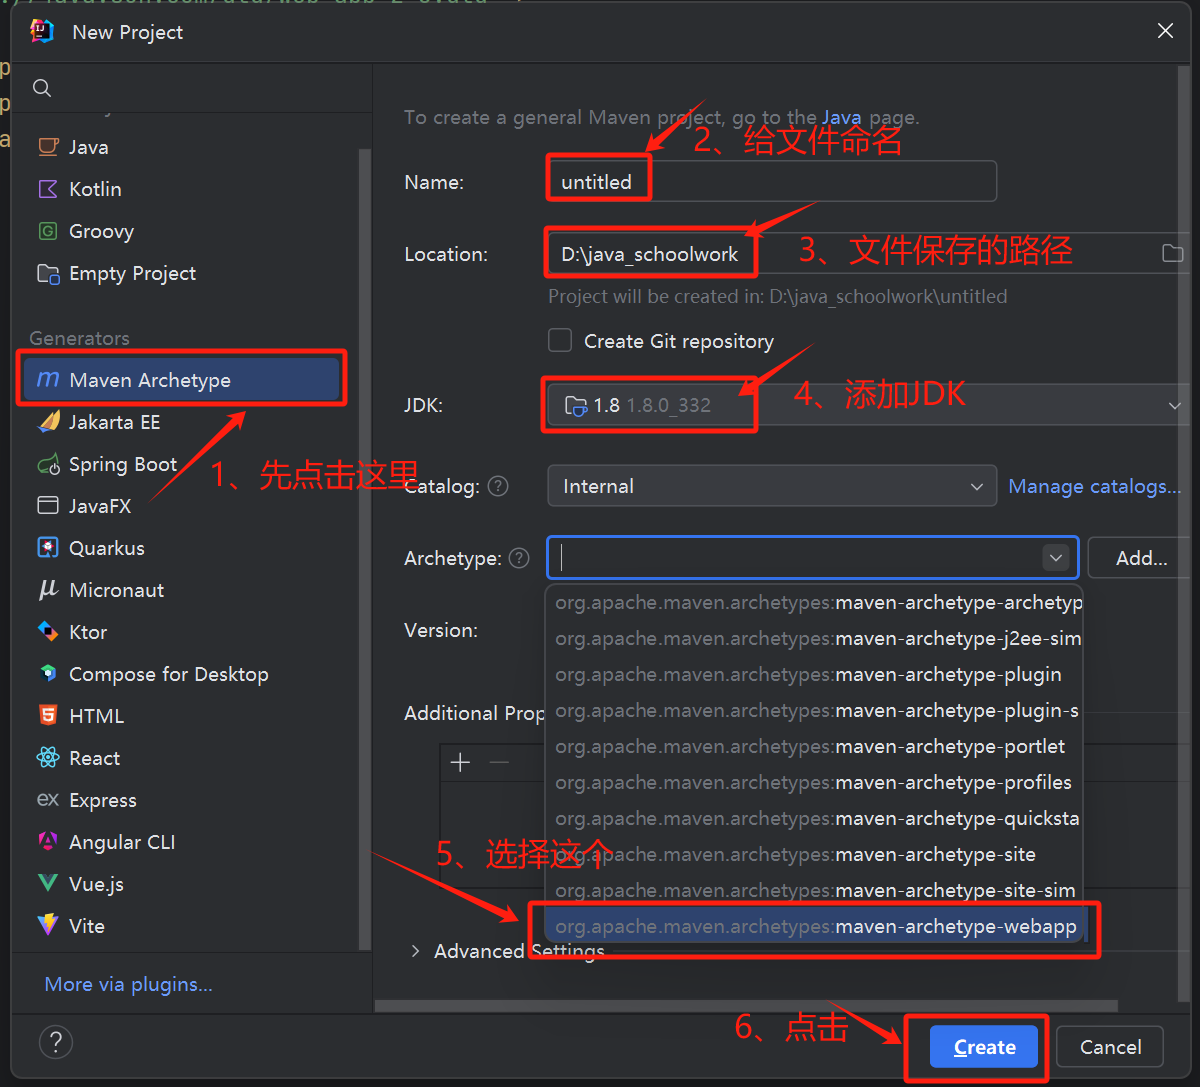Choose maven-archetype-site entry
1200x1087 pixels.
[x=816, y=854]
